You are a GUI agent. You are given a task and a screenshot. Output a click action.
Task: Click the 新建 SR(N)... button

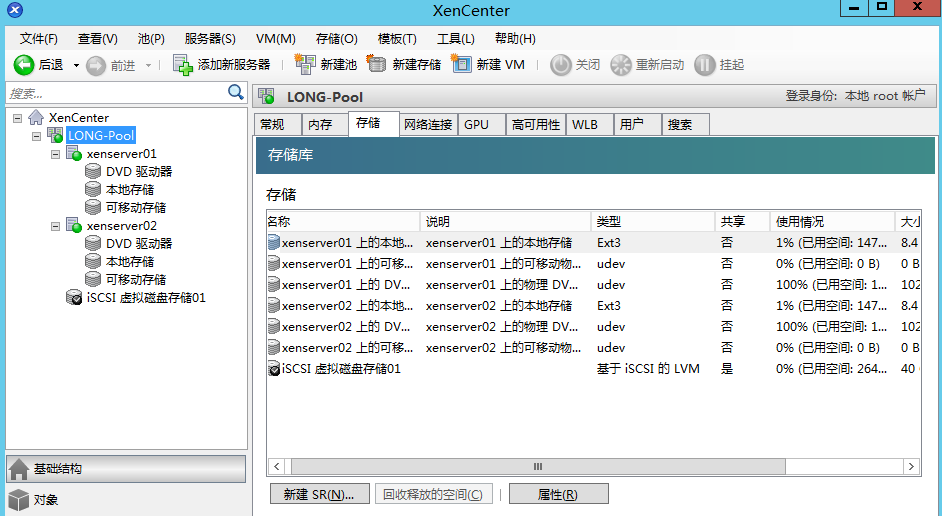(x=319, y=494)
